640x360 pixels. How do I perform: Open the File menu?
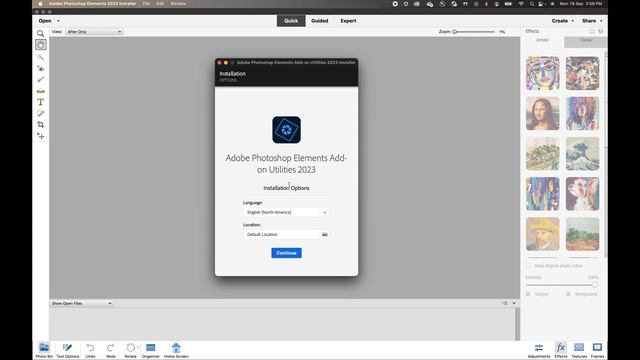[146, 4]
